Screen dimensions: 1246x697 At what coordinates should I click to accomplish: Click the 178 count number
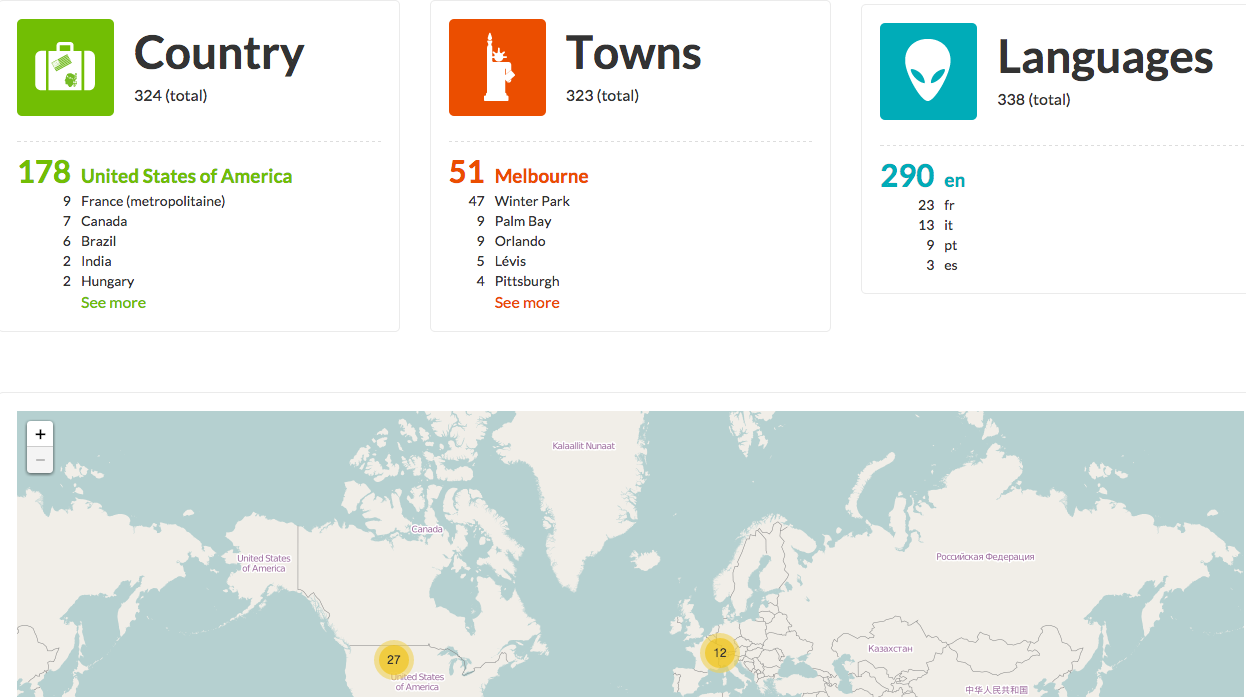click(x=44, y=173)
